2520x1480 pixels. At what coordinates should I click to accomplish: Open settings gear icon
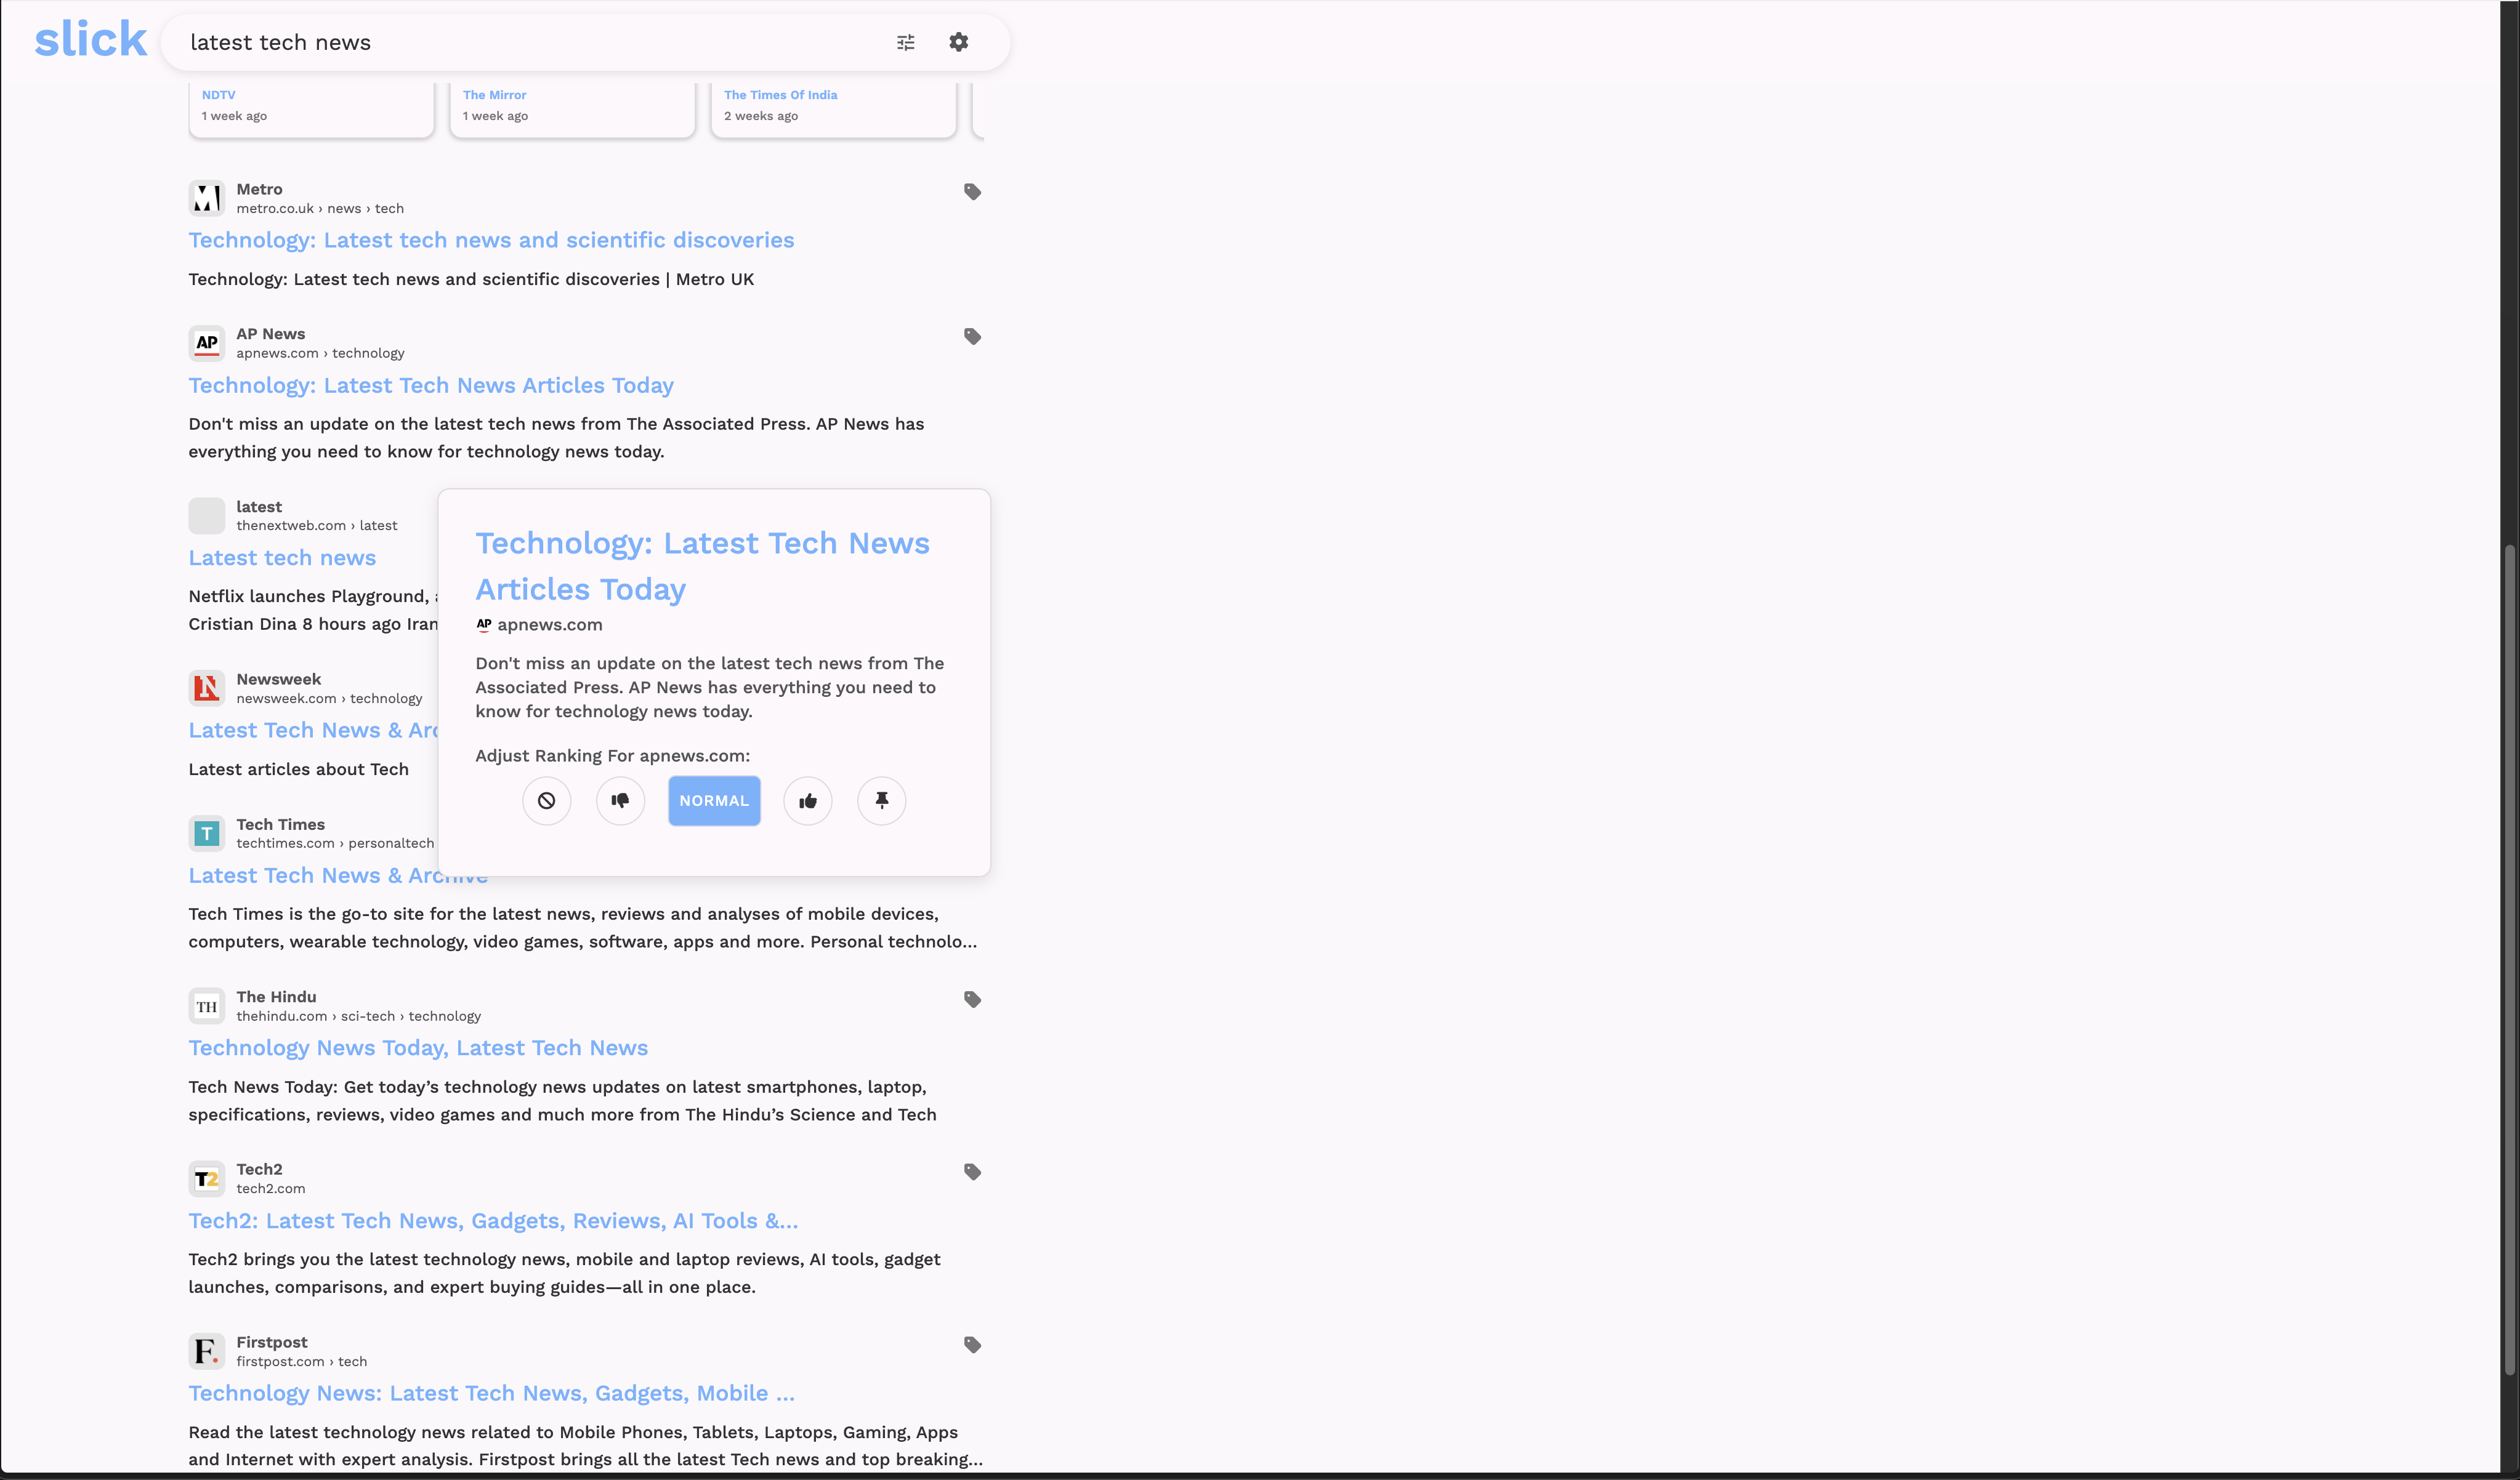[x=958, y=42]
